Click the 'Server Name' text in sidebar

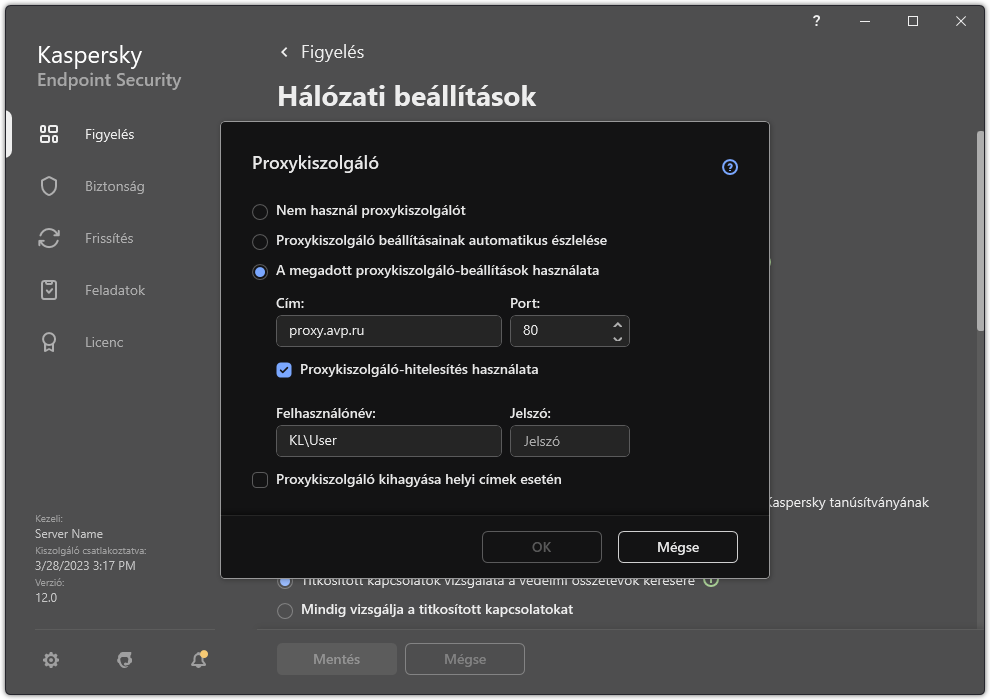[x=69, y=534]
